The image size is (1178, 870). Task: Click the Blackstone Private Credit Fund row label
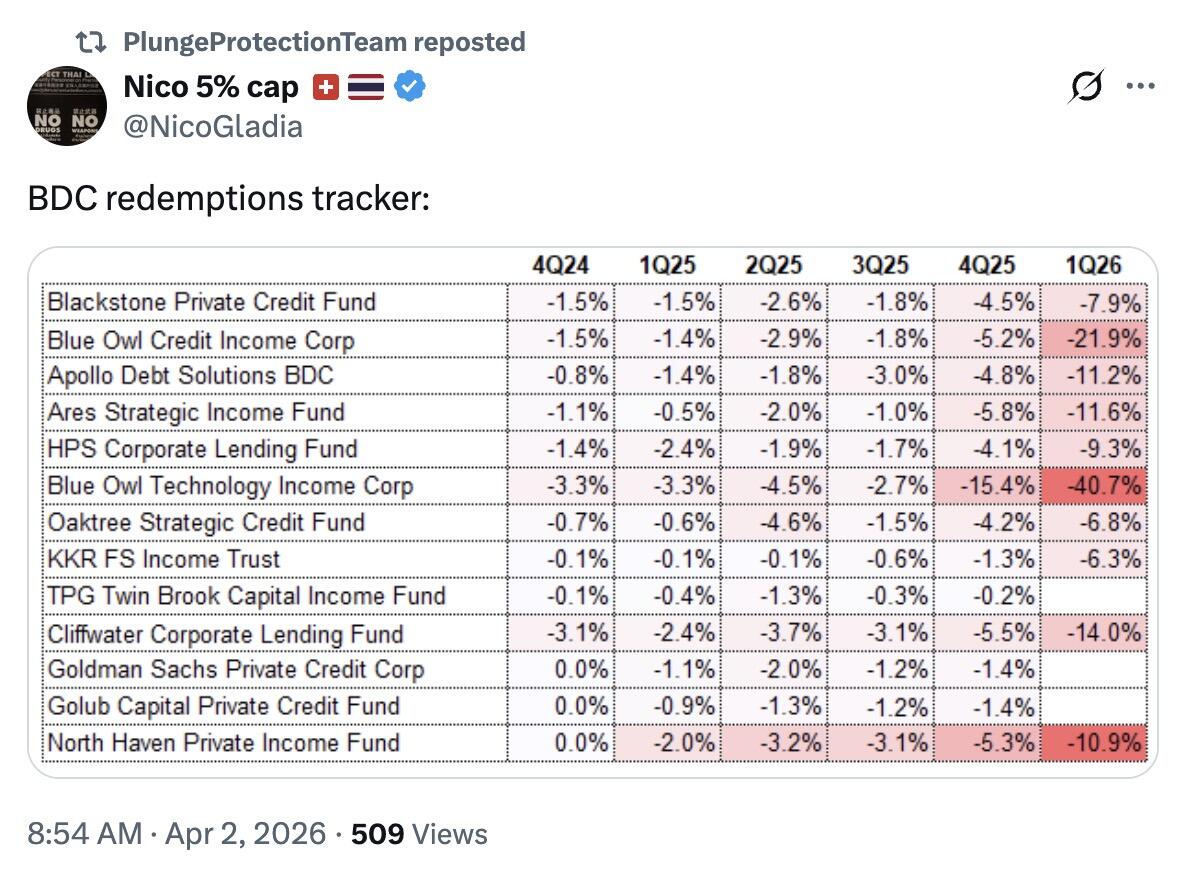coord(212,302)
